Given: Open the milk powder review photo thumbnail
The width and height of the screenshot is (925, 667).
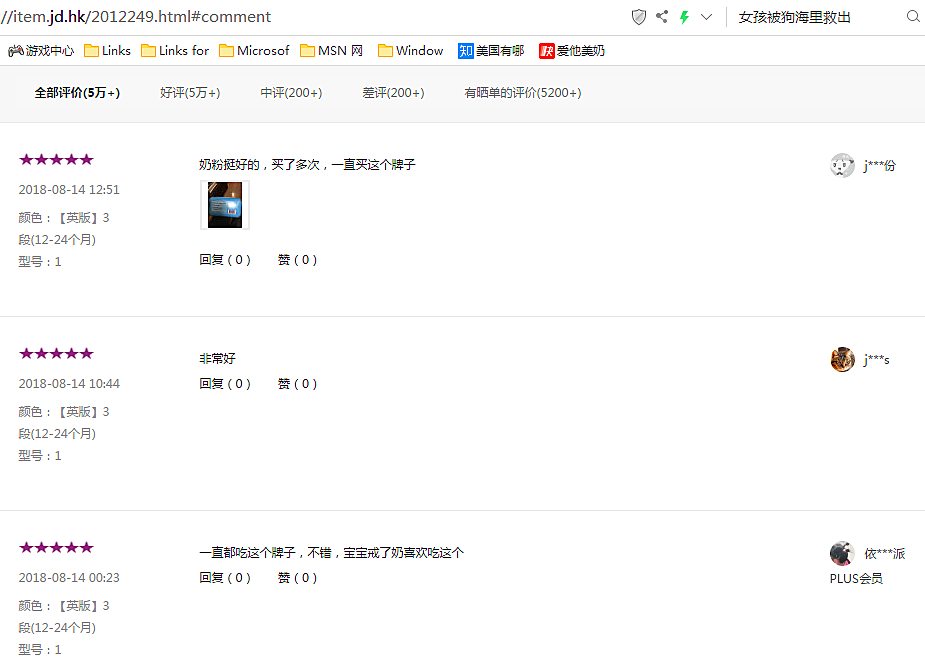Looking at the screenshot, I should click(225, 205).
